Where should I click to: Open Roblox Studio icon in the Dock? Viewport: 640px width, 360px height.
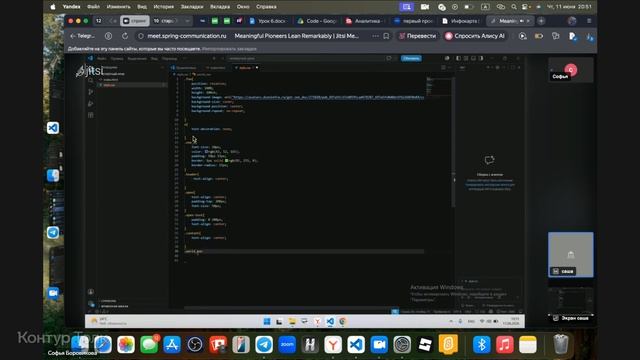coord(425,345)
